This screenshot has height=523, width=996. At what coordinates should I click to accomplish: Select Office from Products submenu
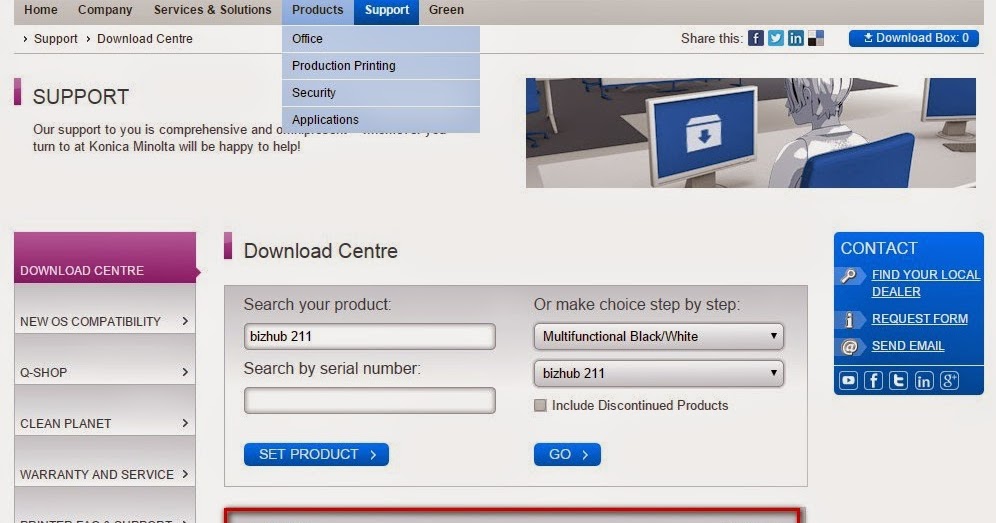click(380, 39)
